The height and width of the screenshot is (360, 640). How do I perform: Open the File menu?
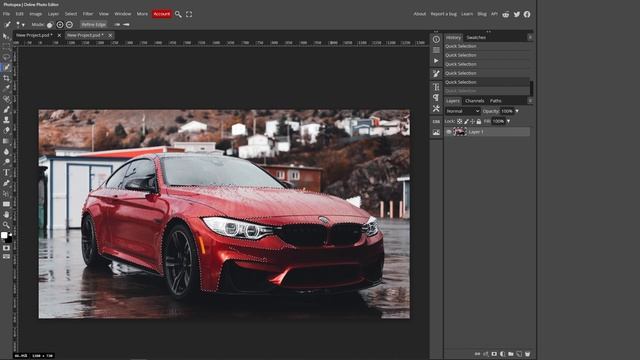coord(7,14)
